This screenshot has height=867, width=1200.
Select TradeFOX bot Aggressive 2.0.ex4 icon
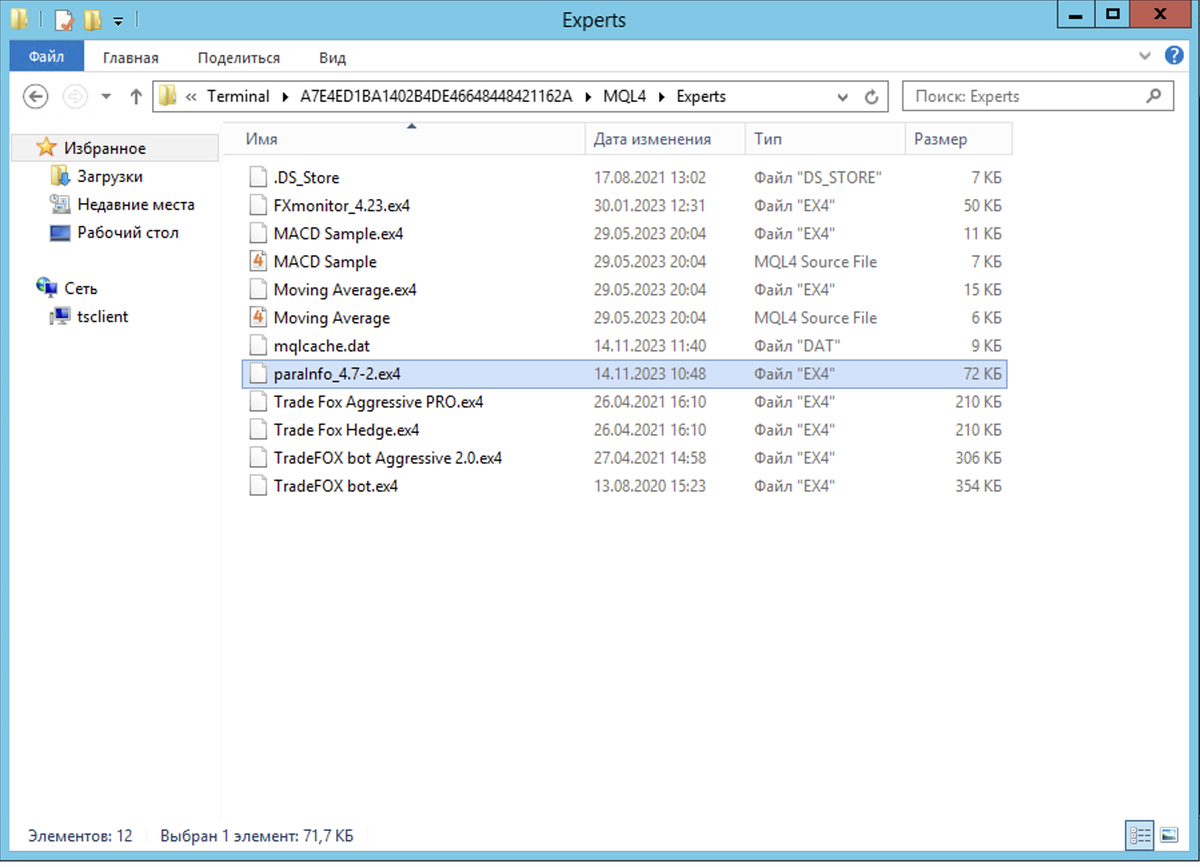click(258, 458)
